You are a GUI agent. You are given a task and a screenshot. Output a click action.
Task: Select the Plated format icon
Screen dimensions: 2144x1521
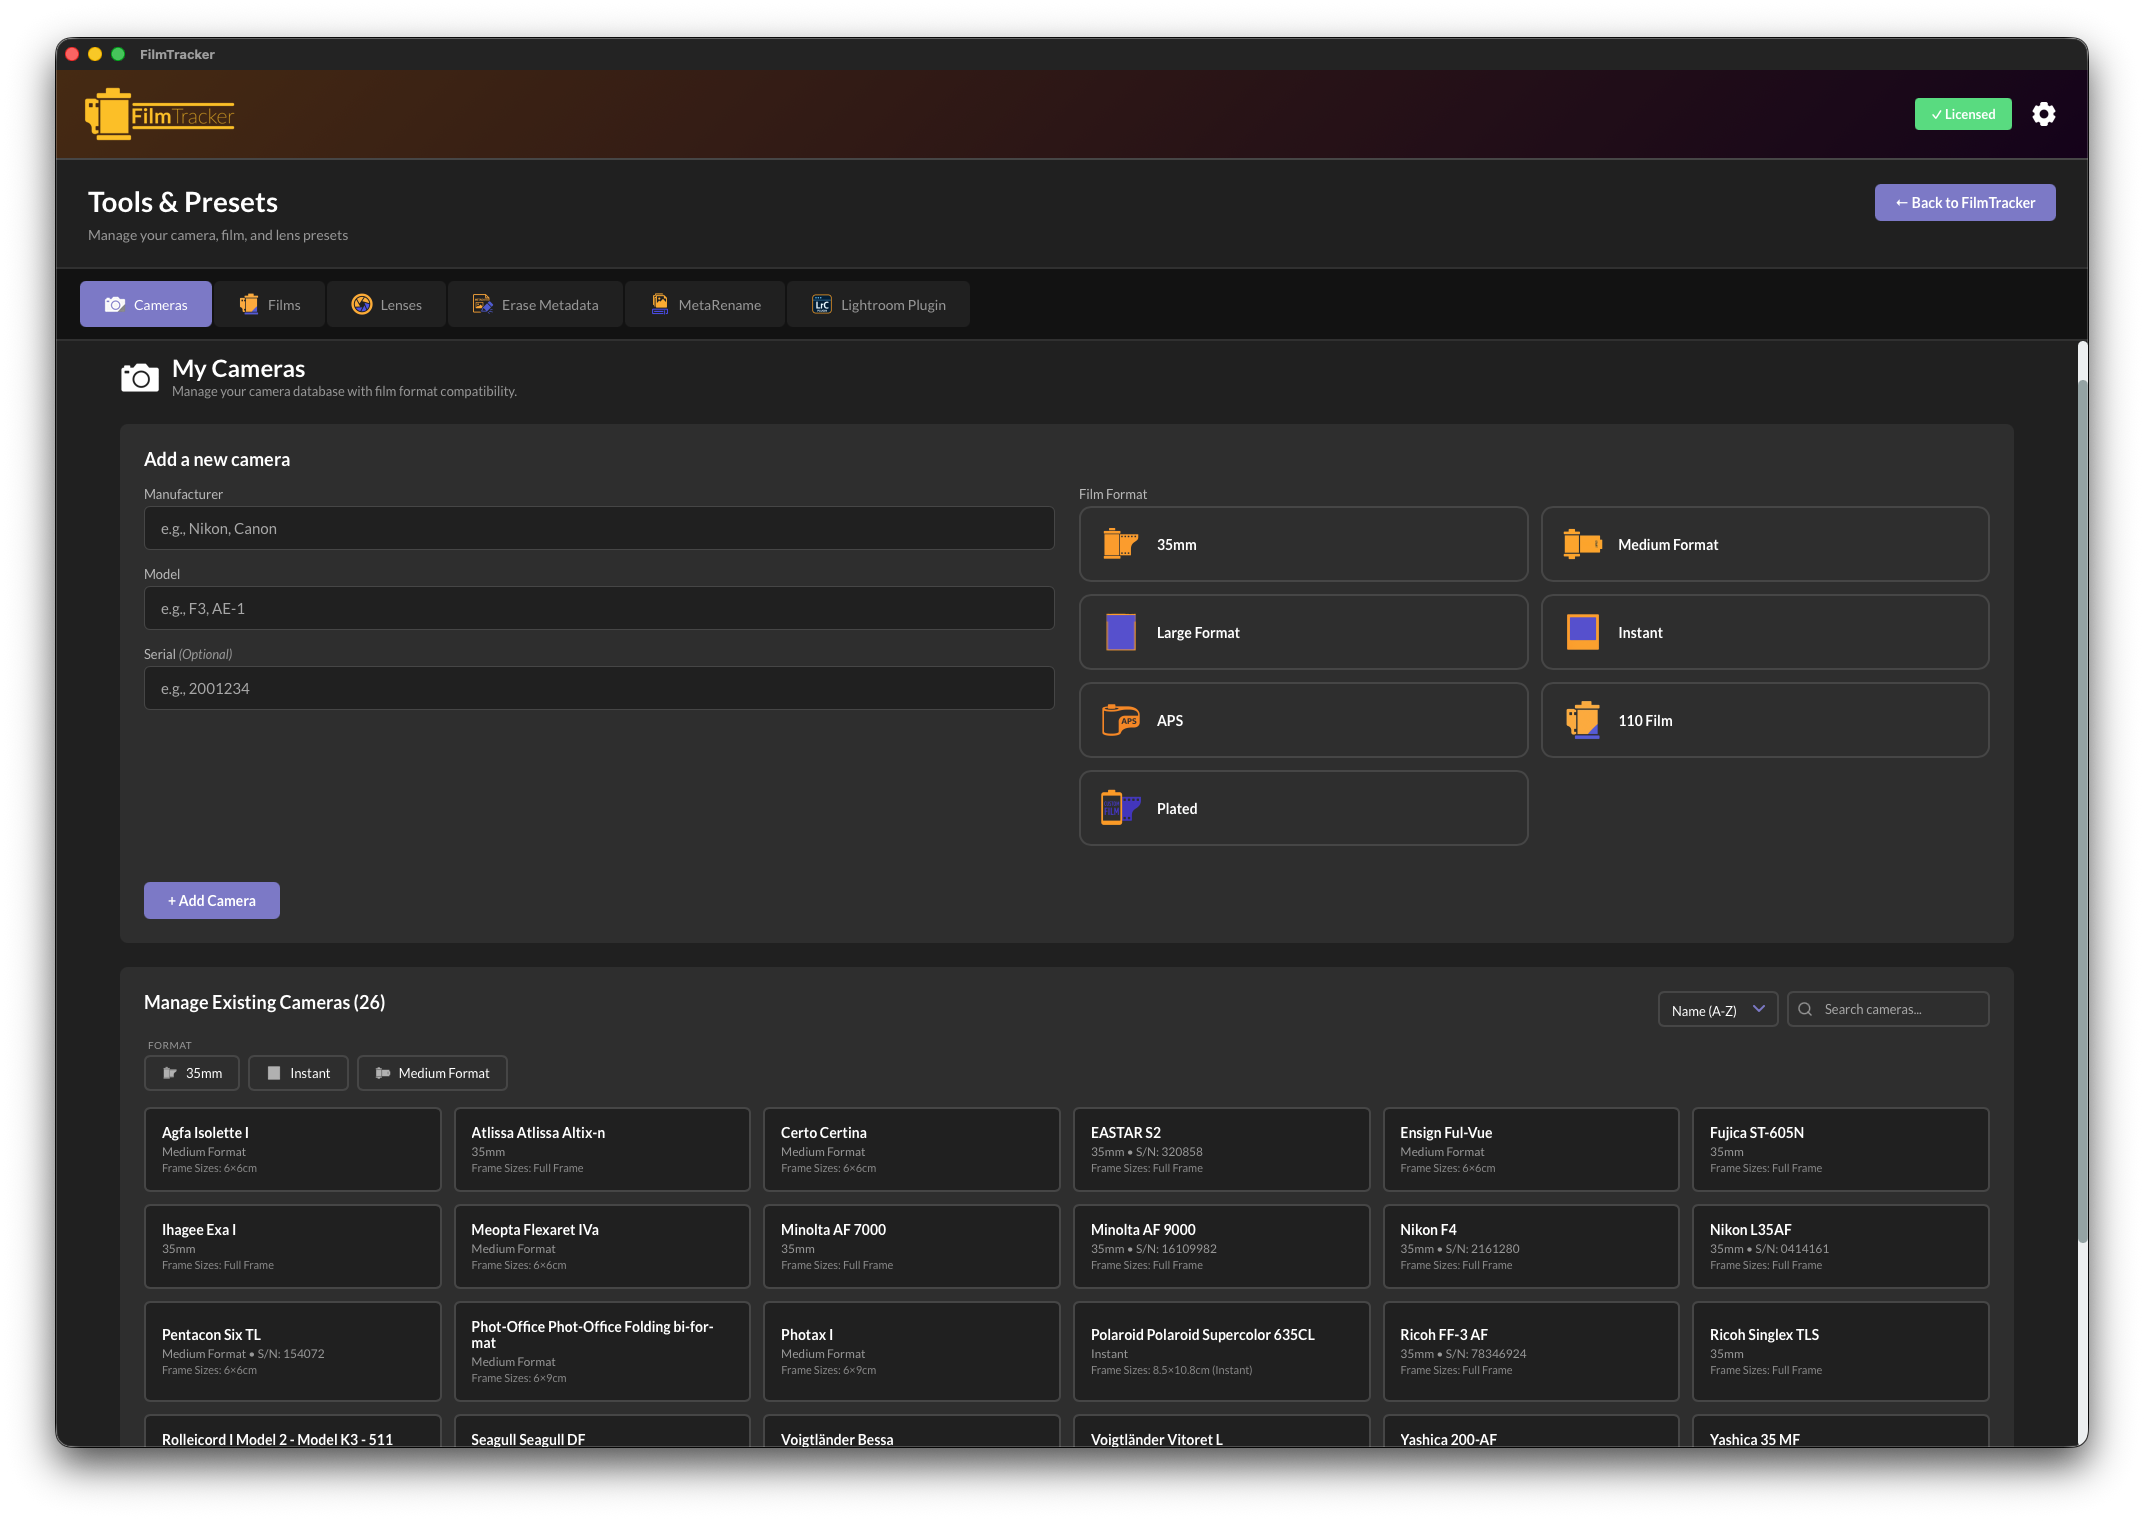point(1120,808)
